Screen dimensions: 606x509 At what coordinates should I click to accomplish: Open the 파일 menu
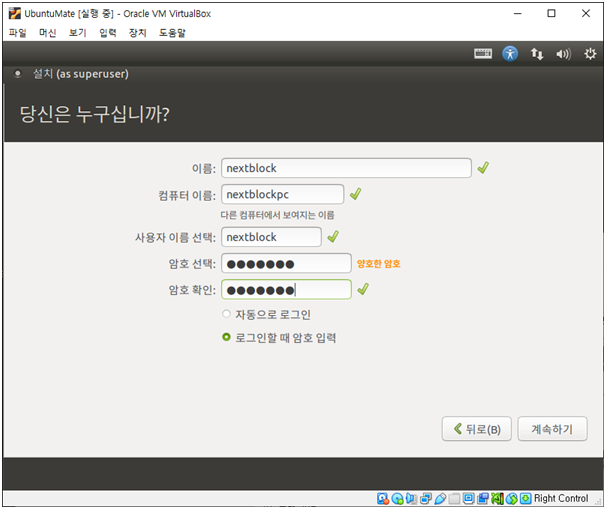click(17, 33)
